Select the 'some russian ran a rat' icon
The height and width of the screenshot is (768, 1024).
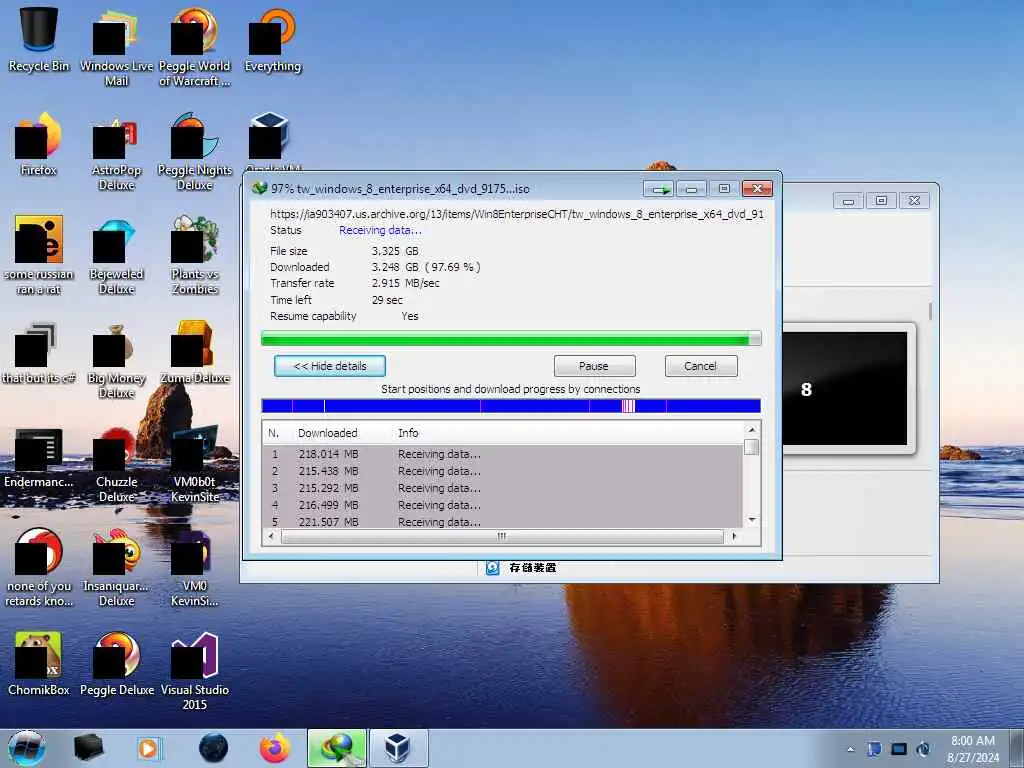39,255
